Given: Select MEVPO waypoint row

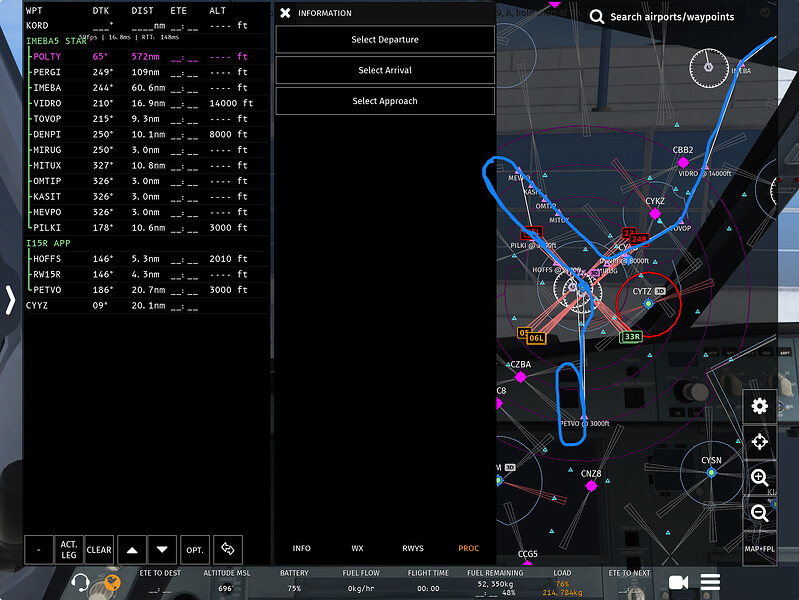Looking at the screenshot, I should pyautogui.click(x=146, y=212).
